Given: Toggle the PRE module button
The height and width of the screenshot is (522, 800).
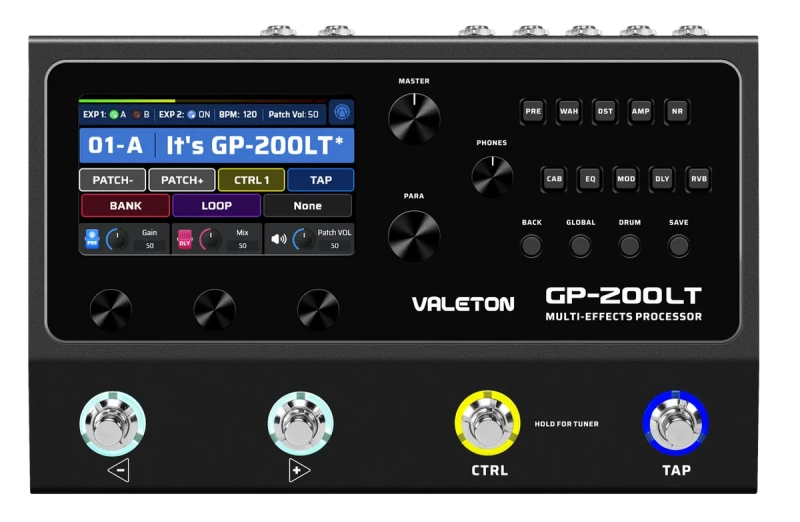Looking at the screenshot, I should coord(533,111).
